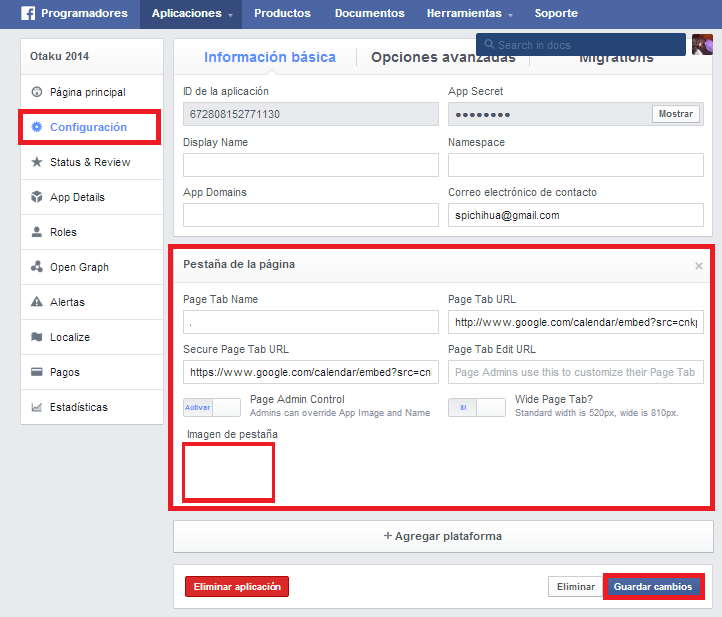This screenshot has height=617, width=722.
Task: Click the Alertas warning triangle icon
Action: click(x=37, y=302)
